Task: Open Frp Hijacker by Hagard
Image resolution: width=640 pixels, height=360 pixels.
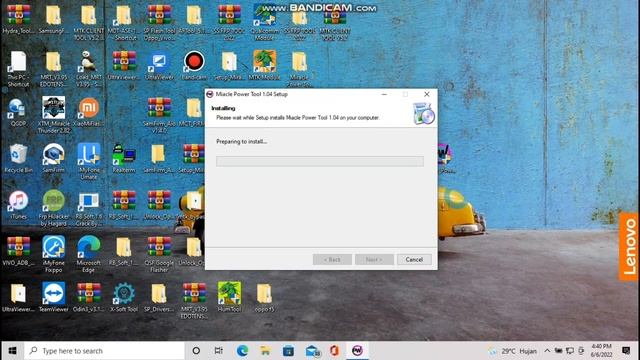Action: coord(53,208)
